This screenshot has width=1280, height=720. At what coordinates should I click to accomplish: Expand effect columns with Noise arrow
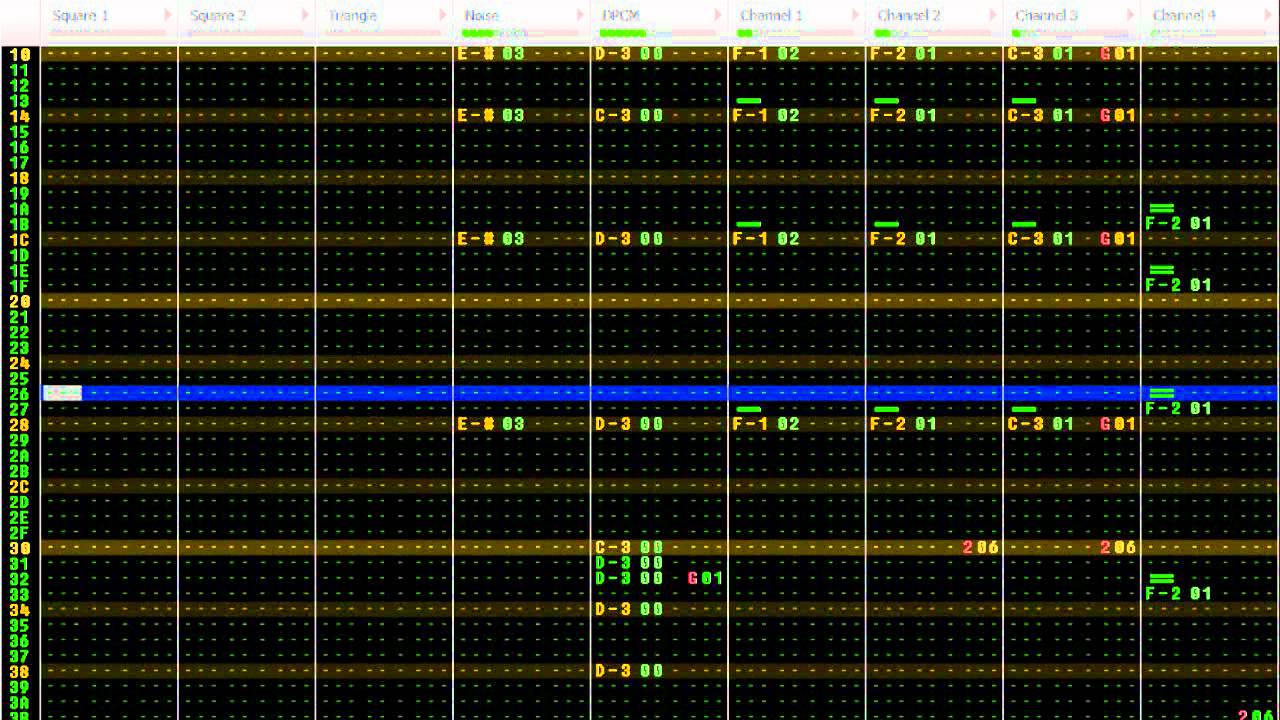pyautogui.click(x=580, y=16)
